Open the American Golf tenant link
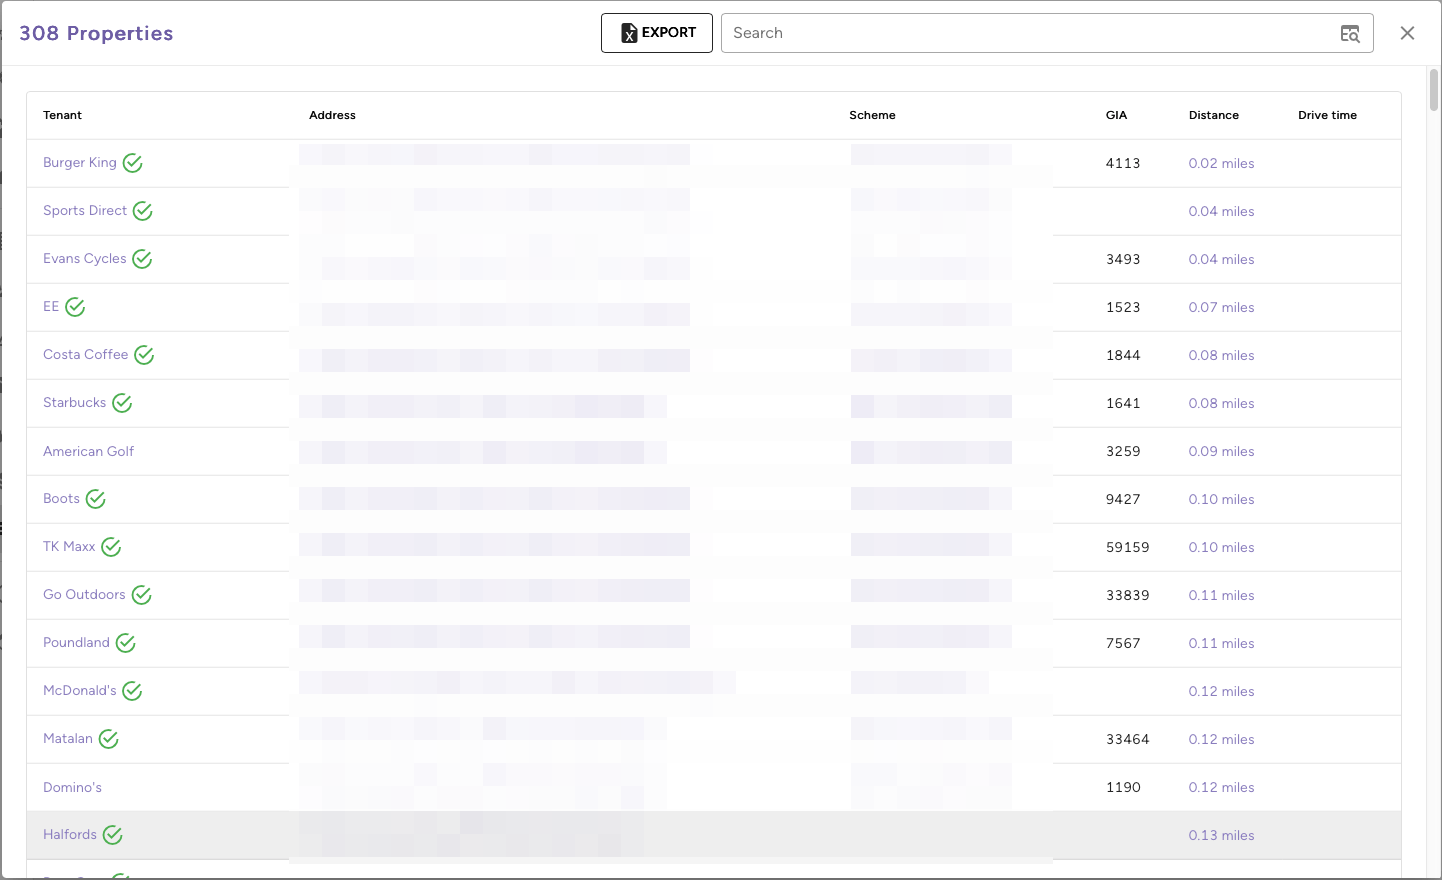 click(88, 451)
